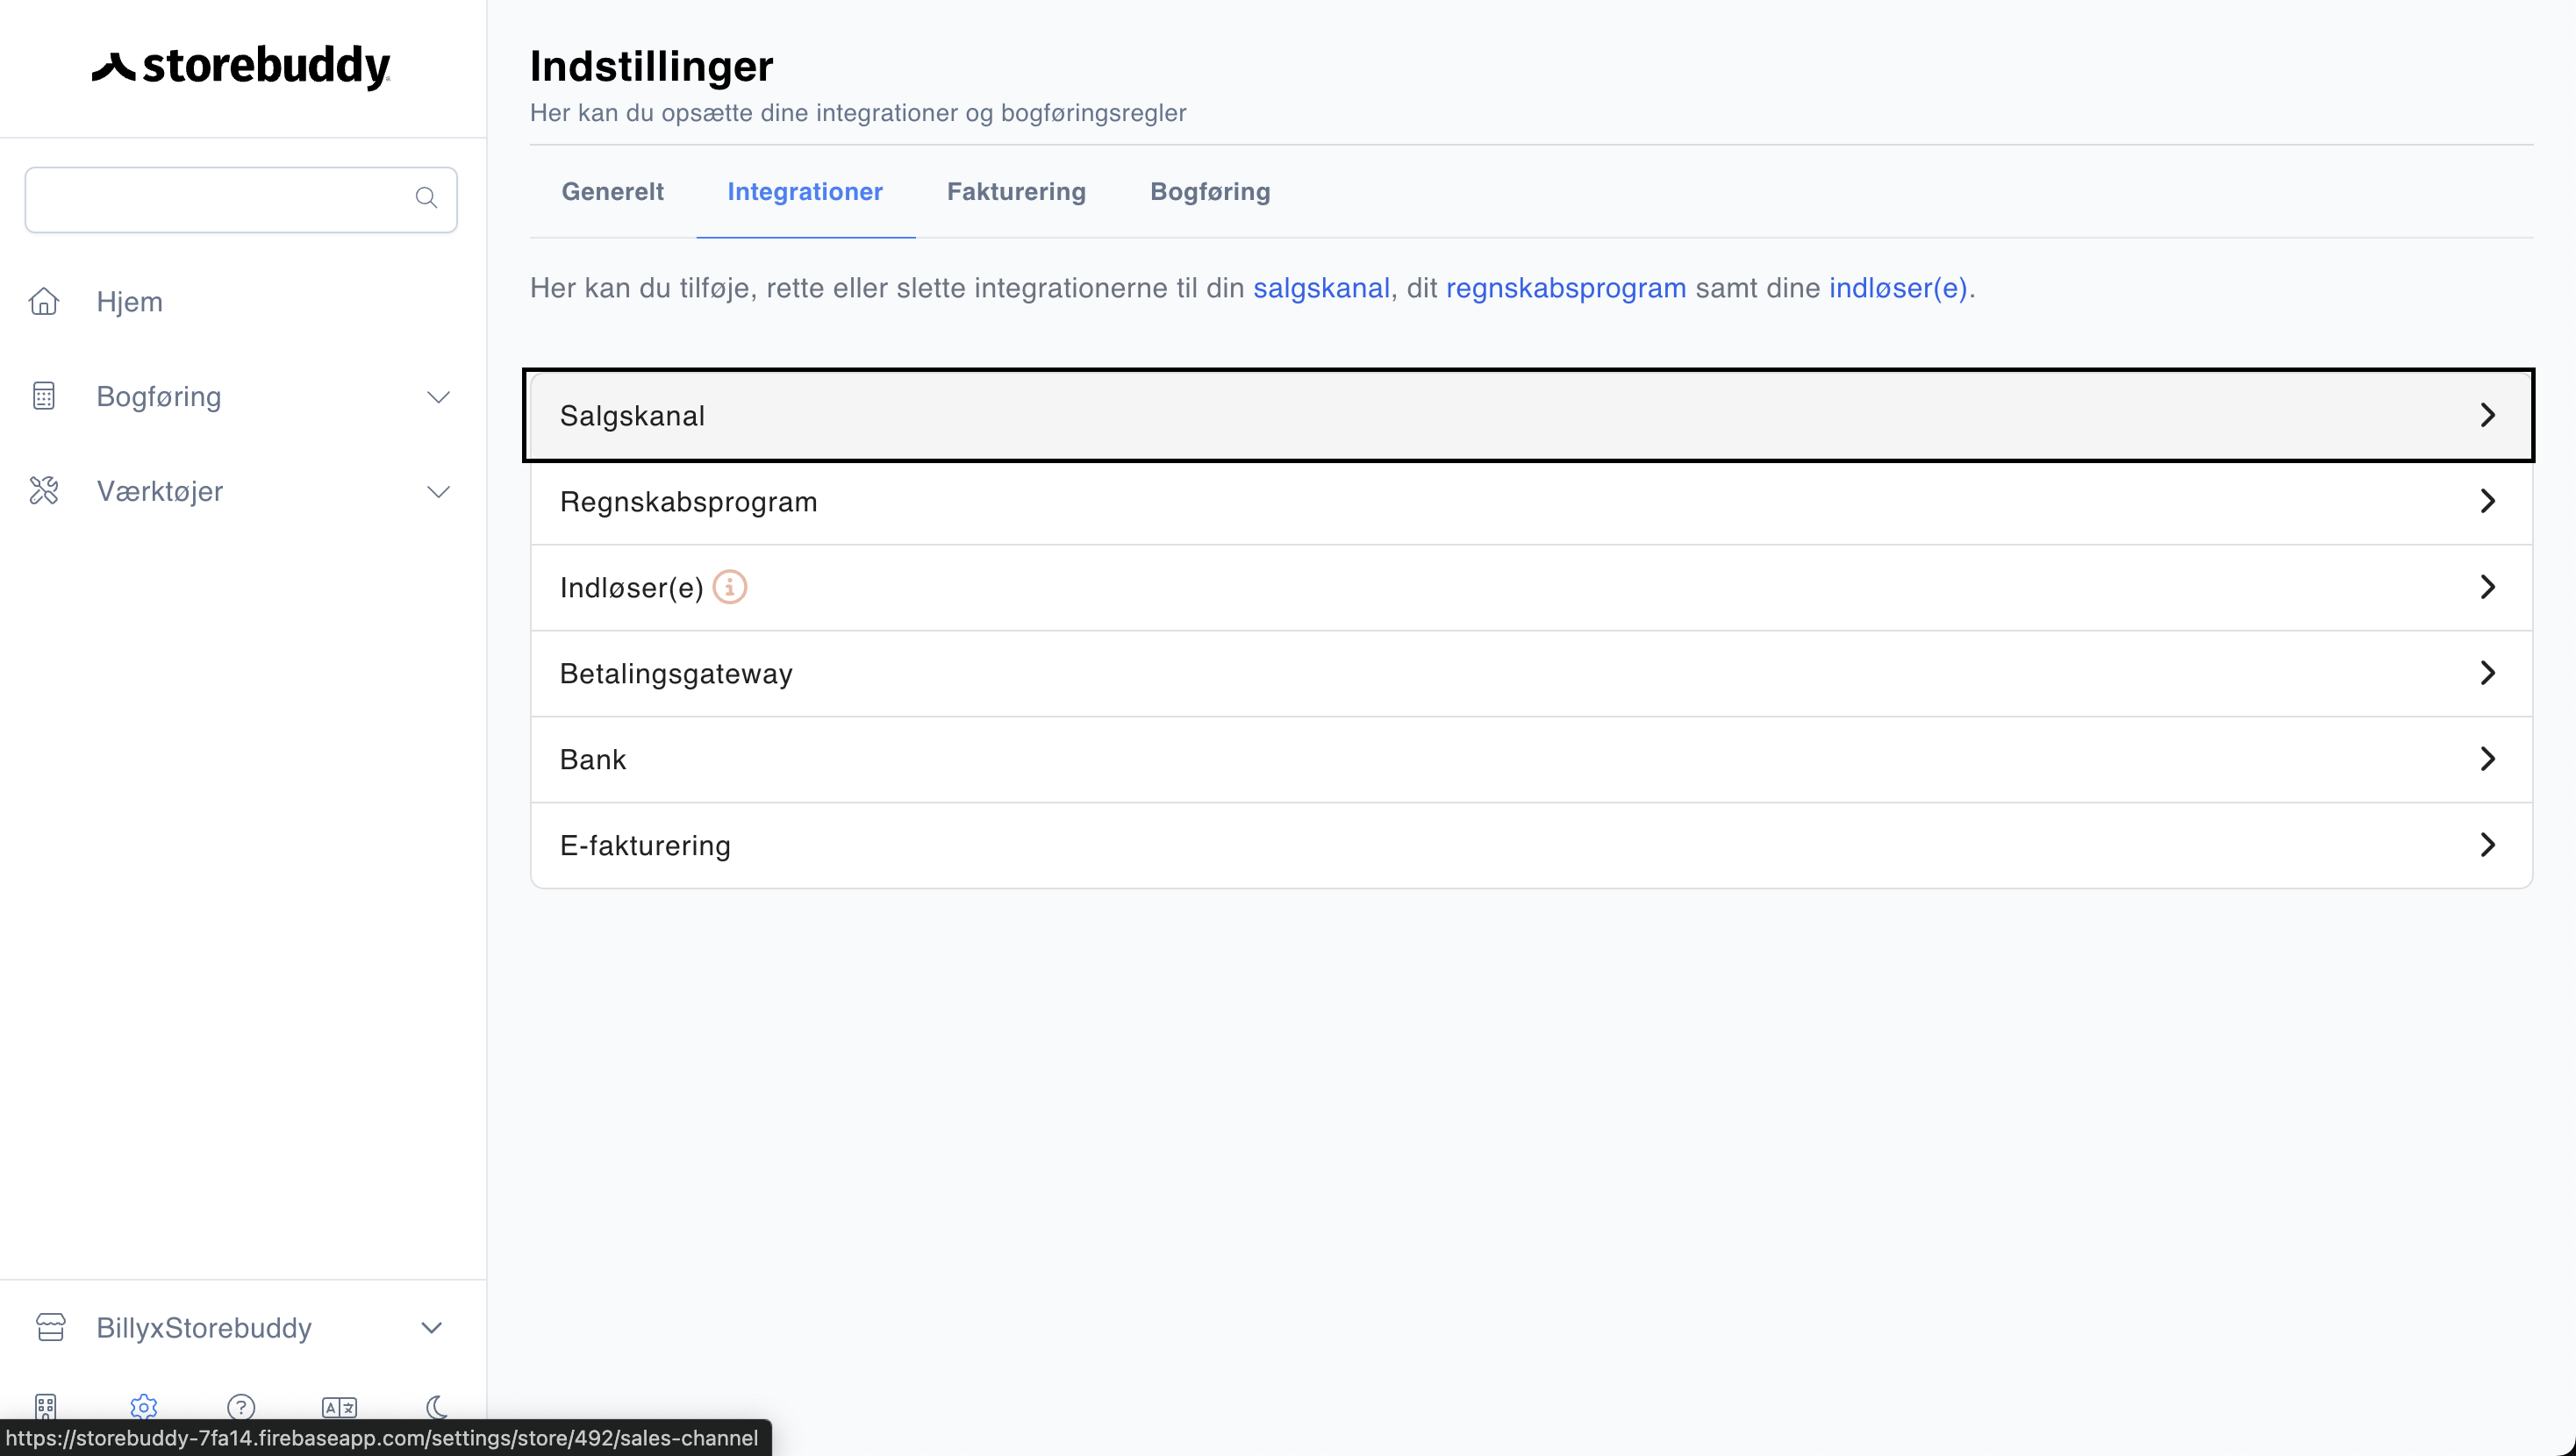
Task: Expand the Værktøjer sidebar menu chevron
Action: tap(438, 492)
